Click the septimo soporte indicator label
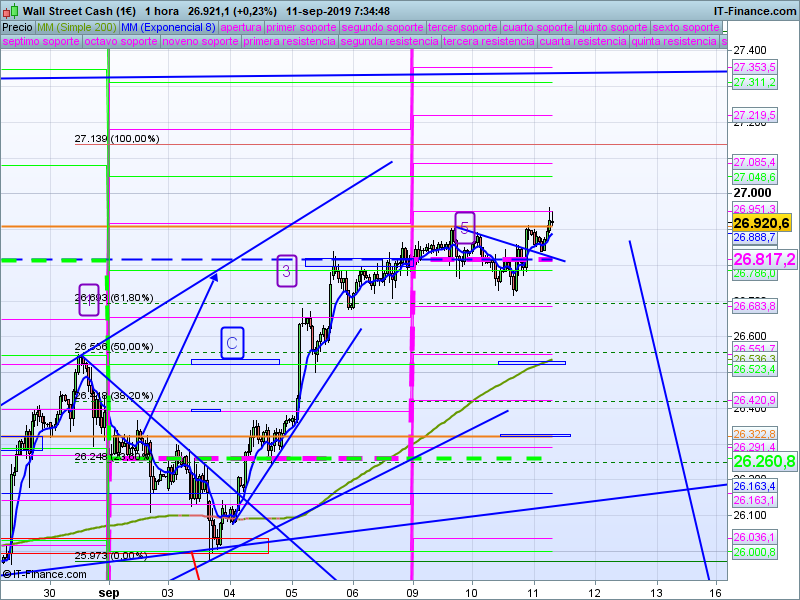Image resolution: width=800 pixels, height=600 pixels. pos(41,42)
